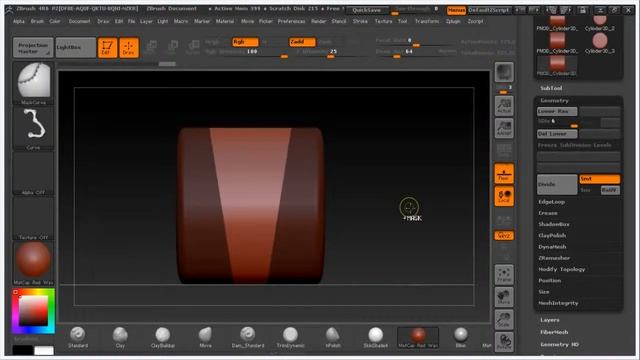This screenshot has width=640, height=360.
Task: Expand the ZRemesher subsection
Action: 554,258
